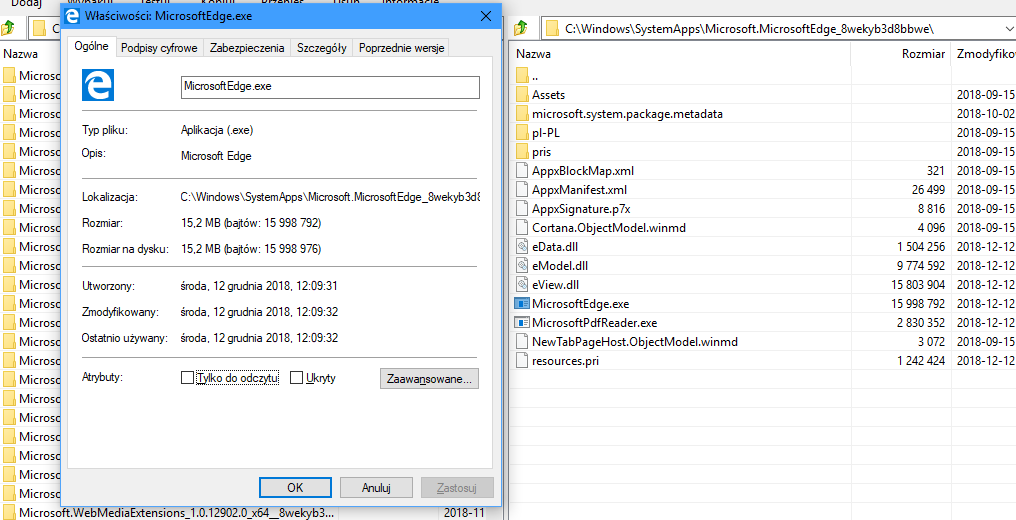Select the MicrosoftPdfReader.exe application icon
The height and width of the screenshot is (520, 1016).
pyautogui.click(x=522, y=322)
